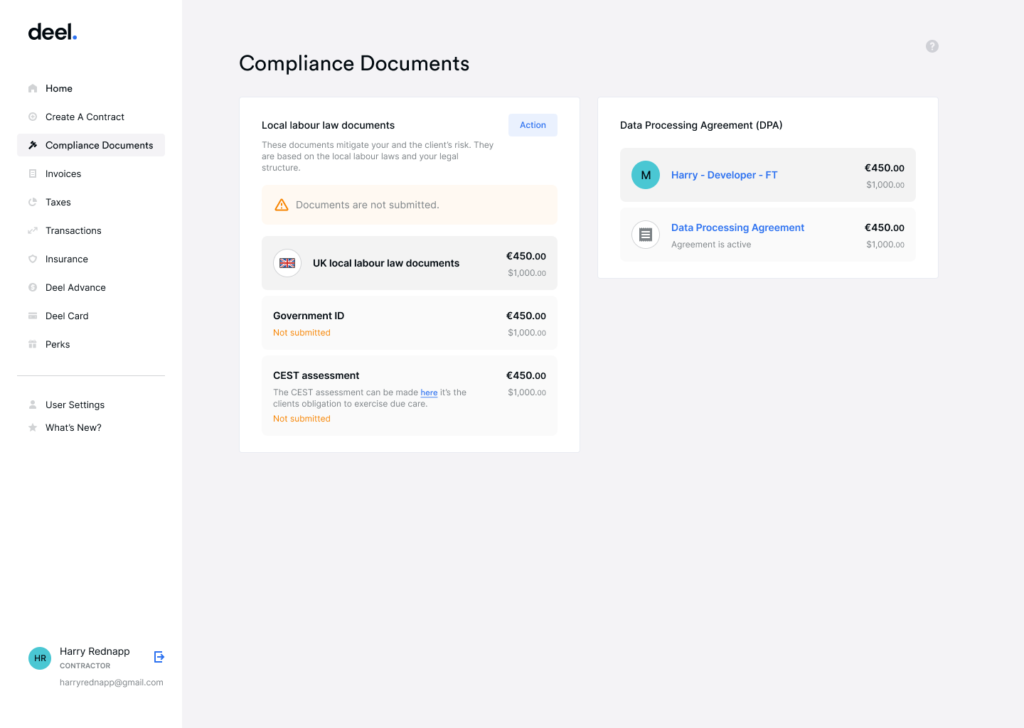Open Harry - Developer - FT contract link
This screenshot has width=1024, height=728.
724,175
